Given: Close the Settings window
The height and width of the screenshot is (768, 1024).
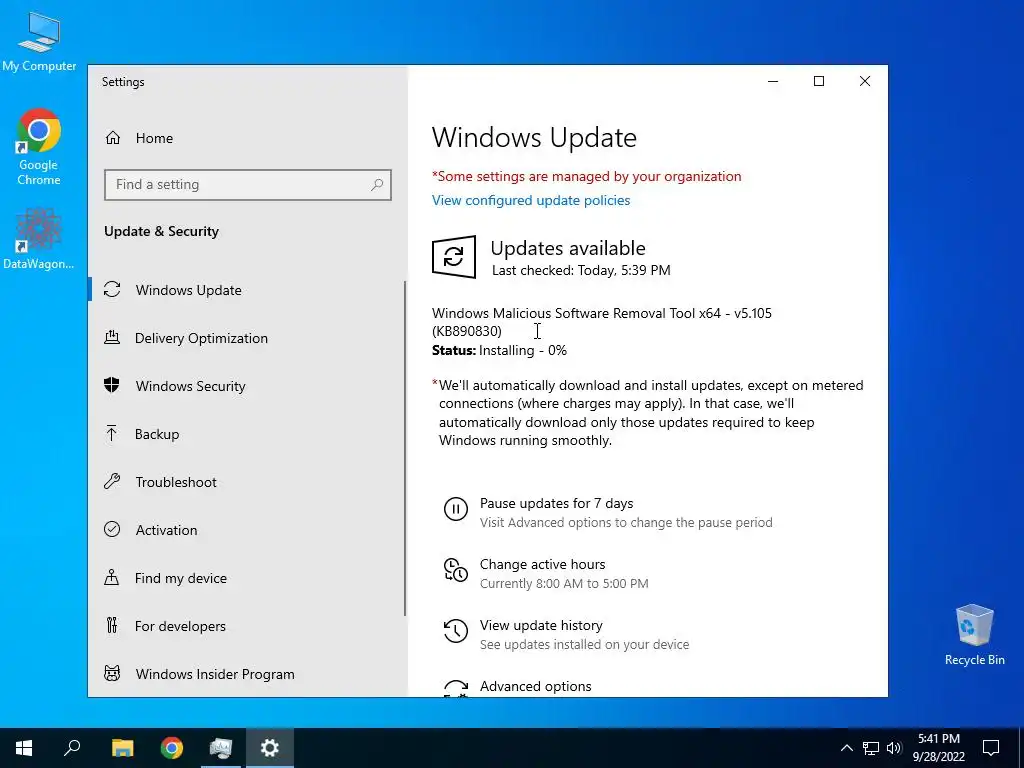Looking at the screenshot, I should (865, 81).
